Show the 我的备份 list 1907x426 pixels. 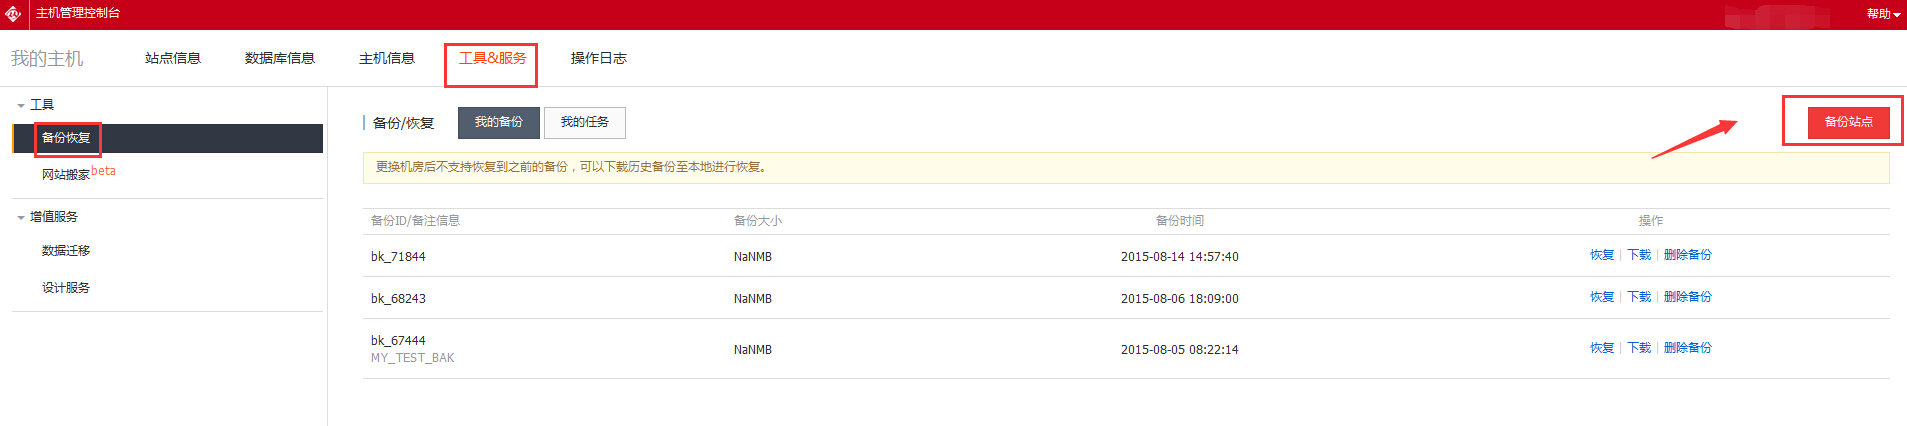tap(498, 122)
